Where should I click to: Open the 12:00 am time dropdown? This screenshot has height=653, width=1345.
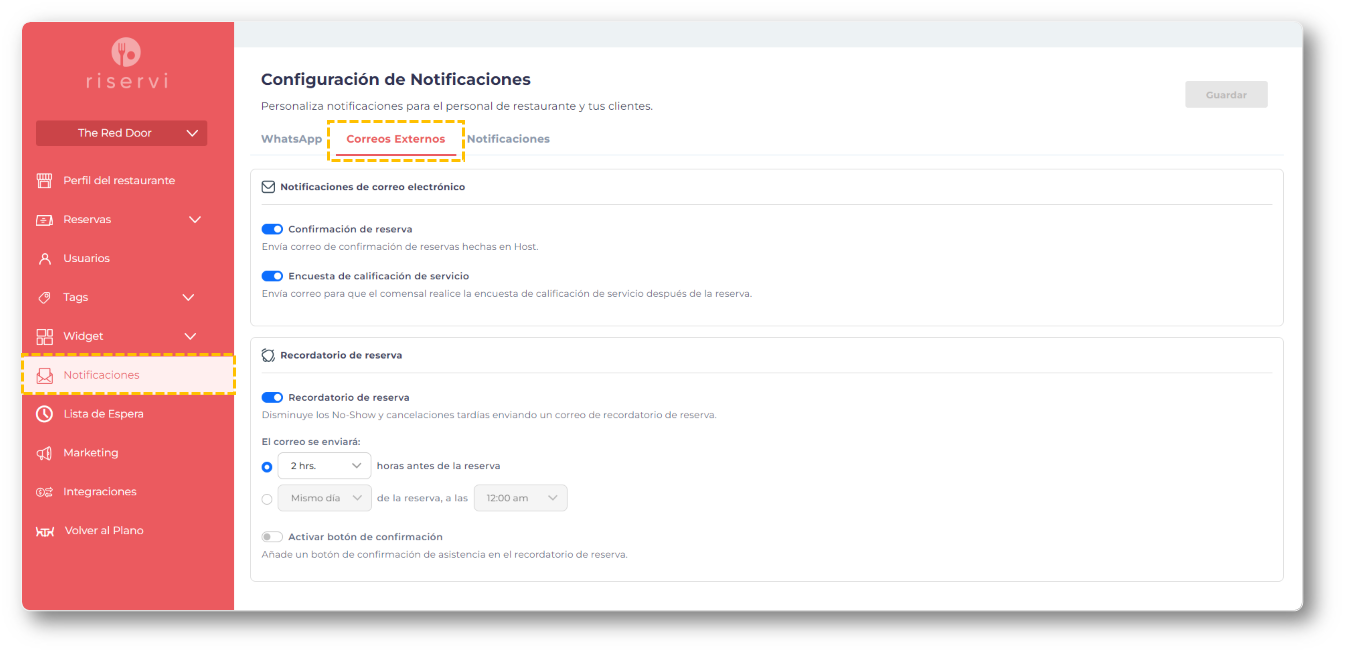point(520,498)
